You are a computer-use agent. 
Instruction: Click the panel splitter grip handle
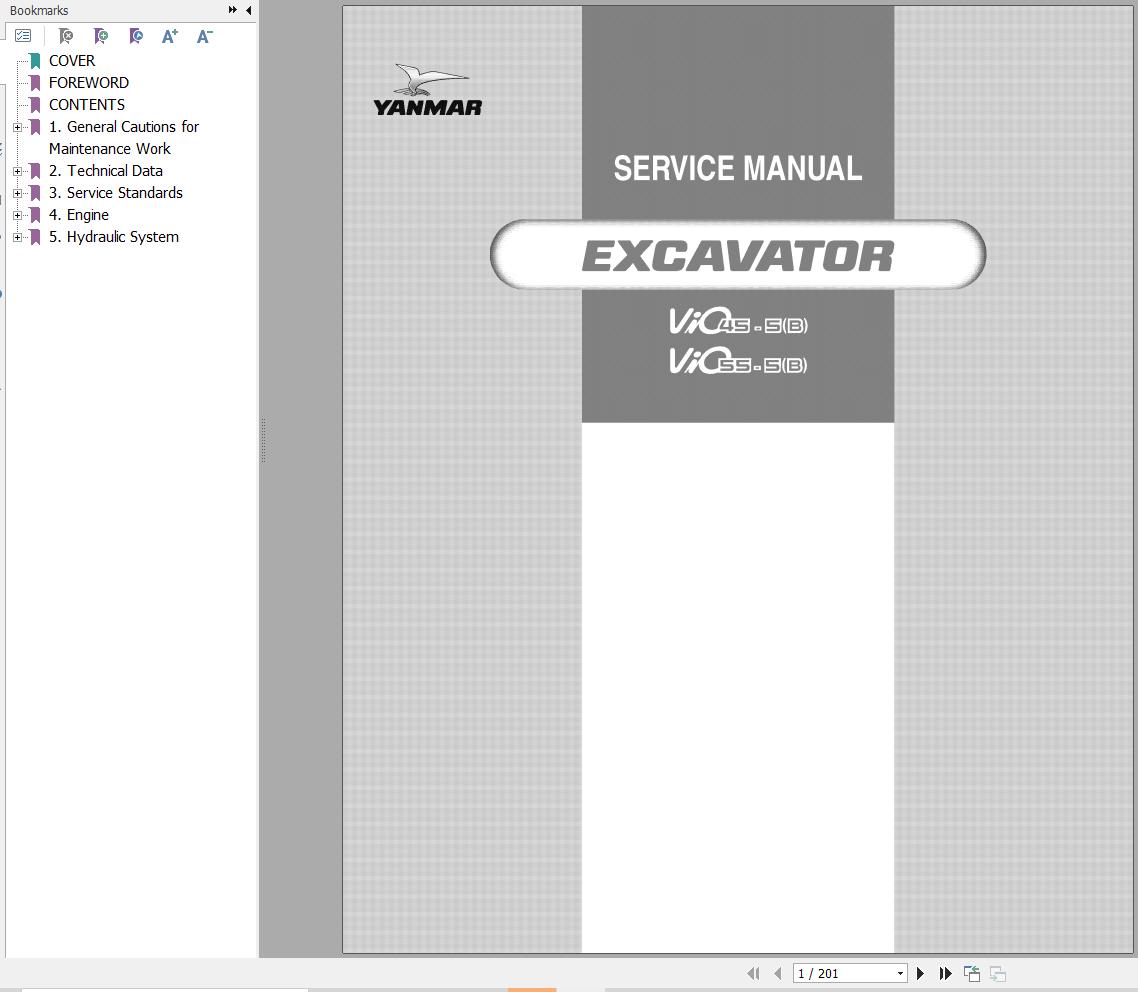263,440
